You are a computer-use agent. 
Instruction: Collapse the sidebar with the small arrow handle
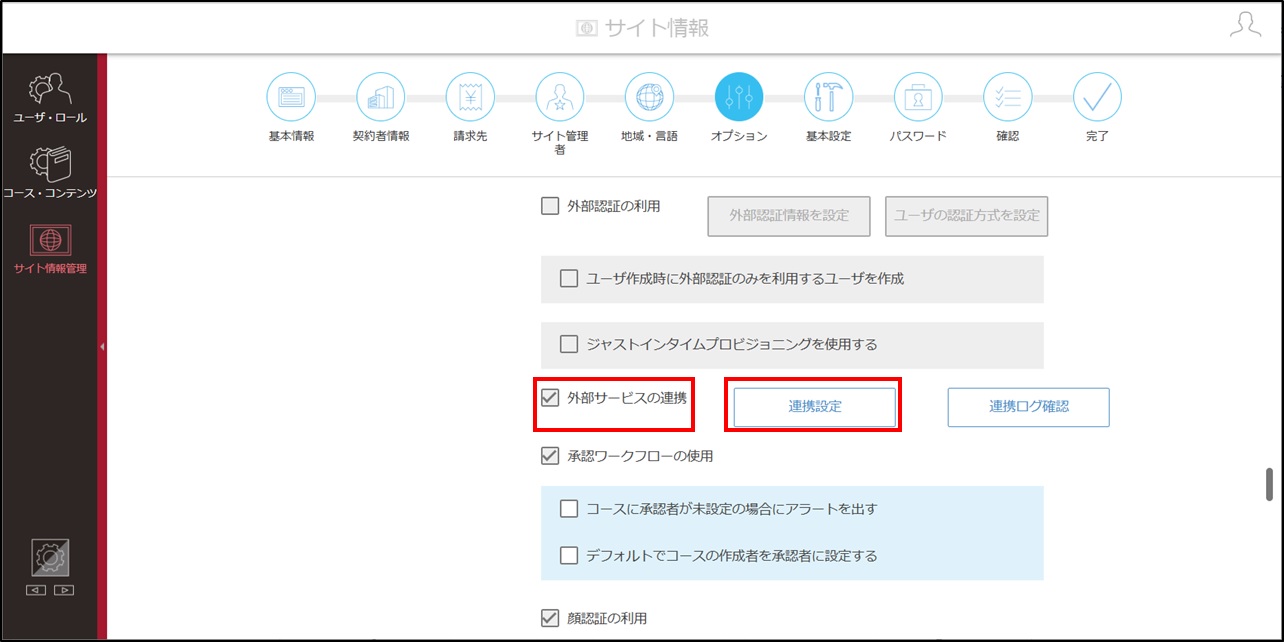pyautogui.click(x=101, y=347)
